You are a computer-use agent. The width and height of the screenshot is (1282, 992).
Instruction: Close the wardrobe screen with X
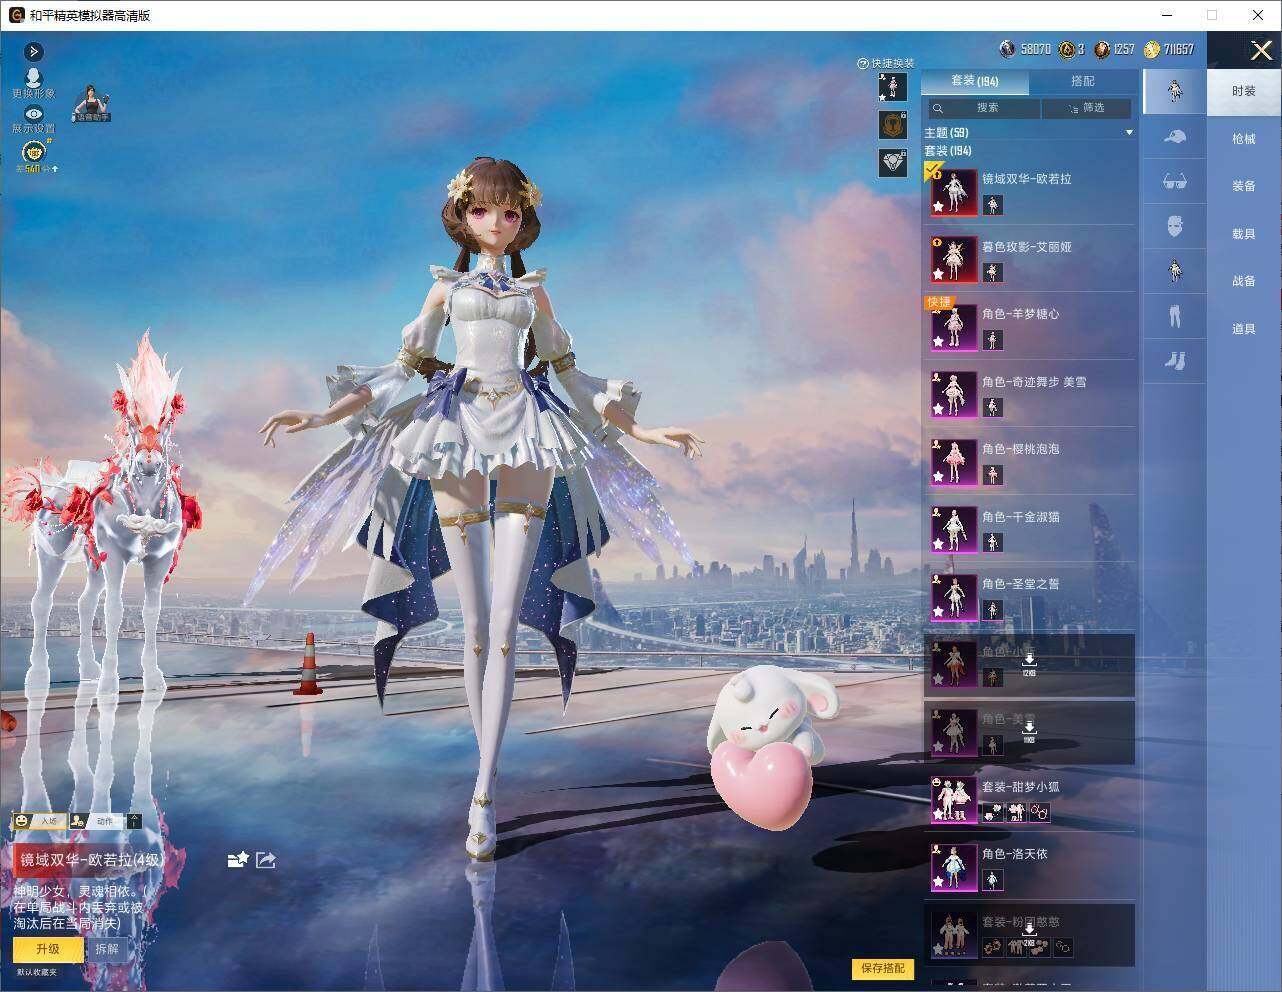pyautogui.click(x=1261, y=50)
